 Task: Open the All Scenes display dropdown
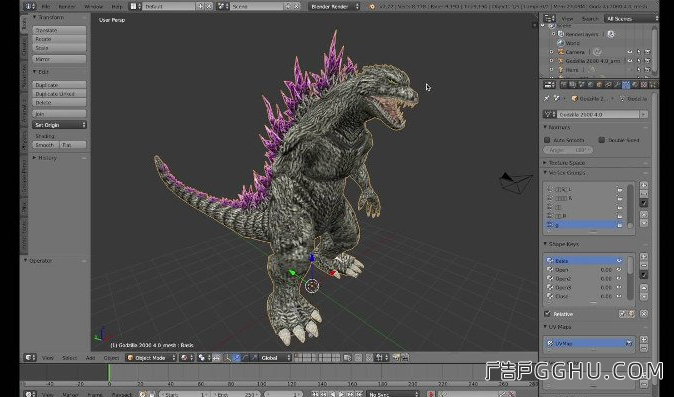(631, 18)
